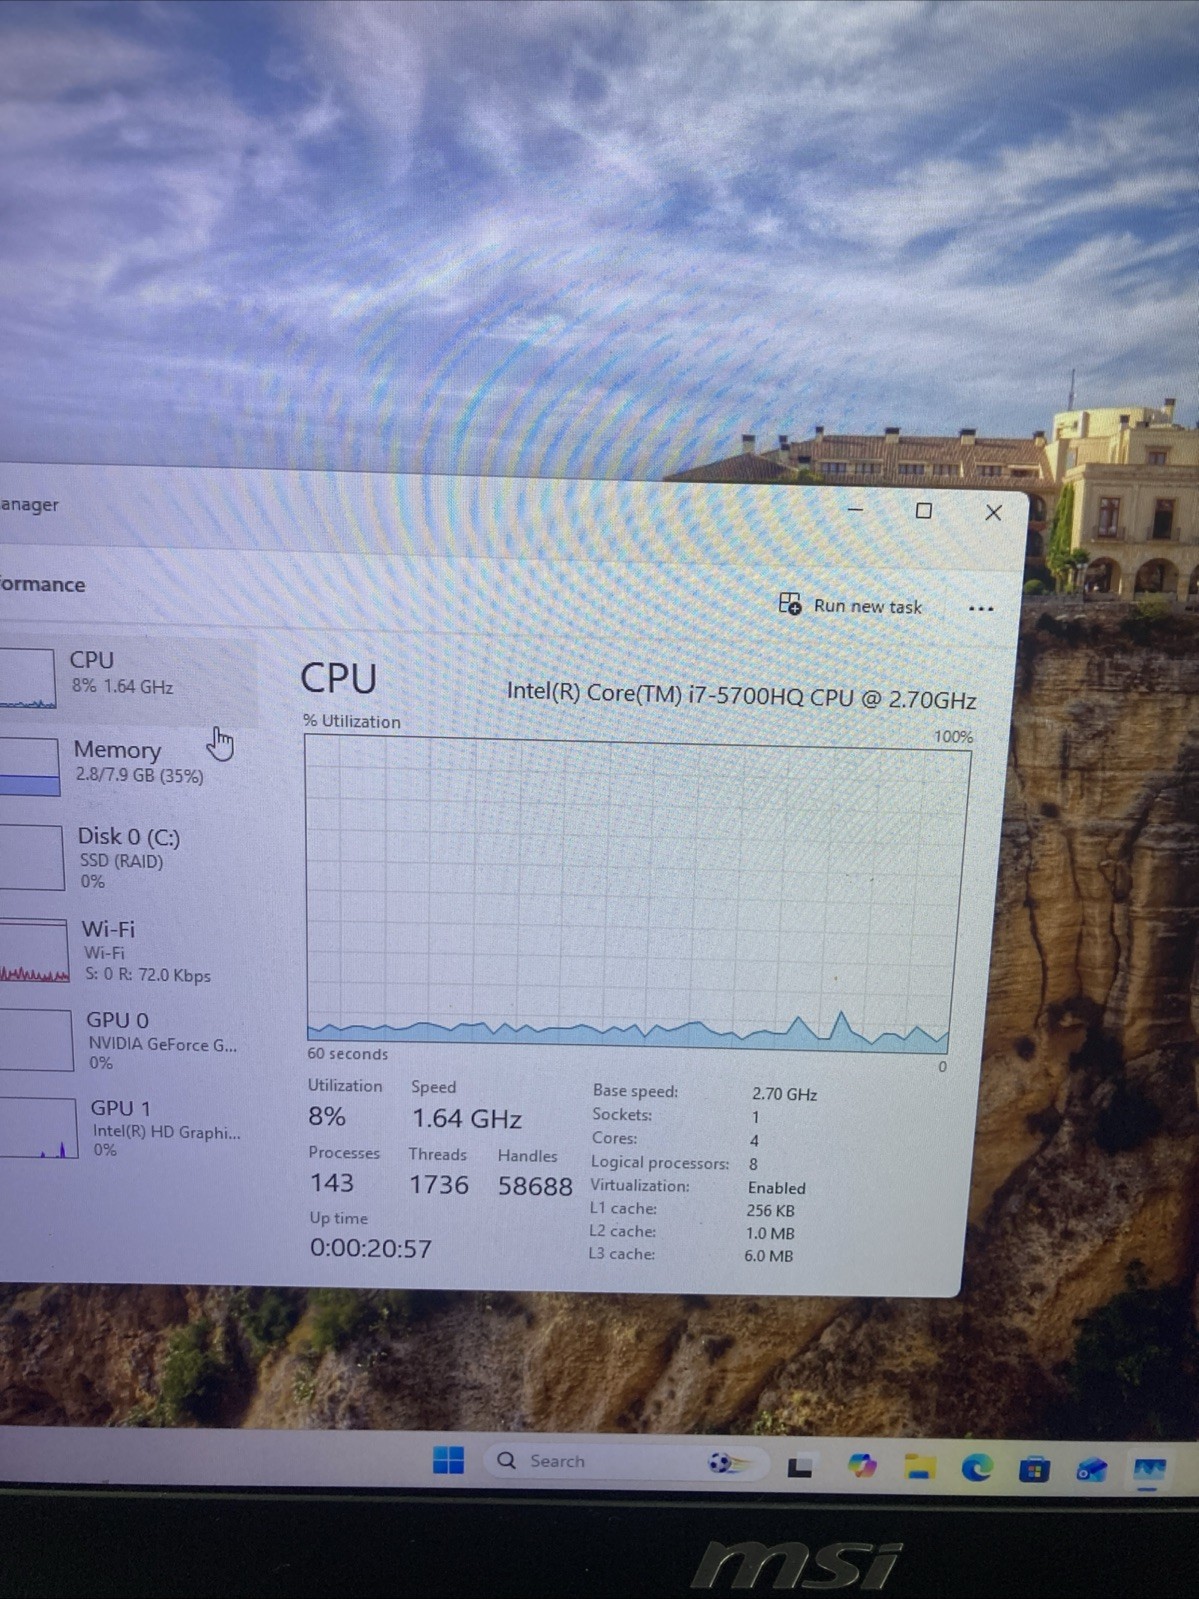The width and height of the screenshot is (1199, 1599).
Task: Click the 58688 handles value
Action: [535, 1186]
